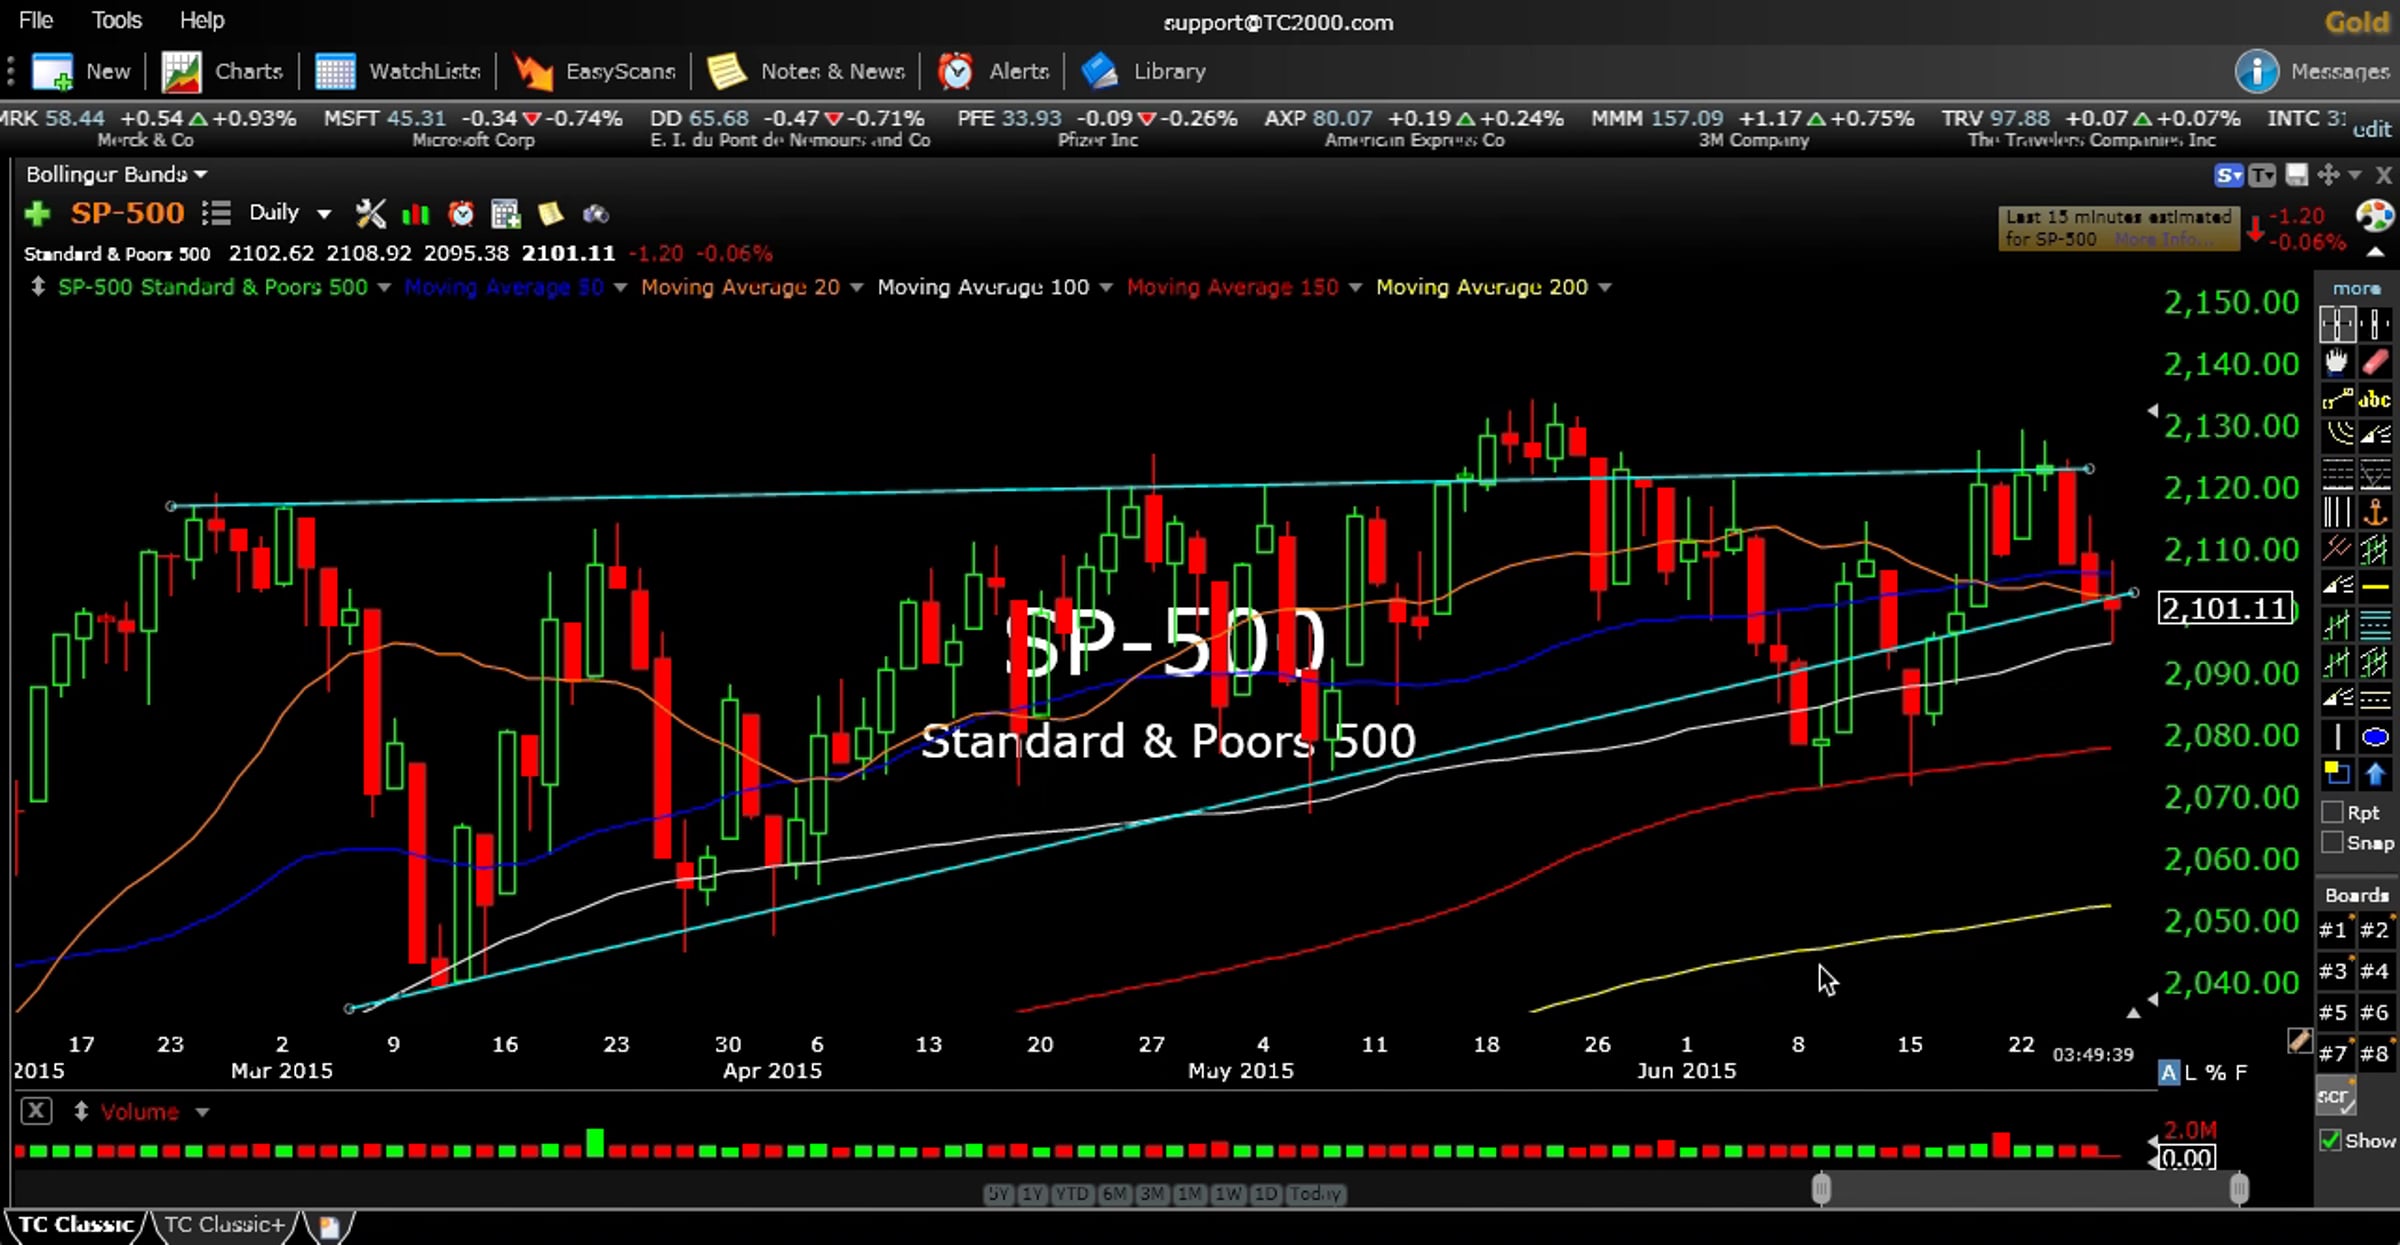Switch to the TC Classic tab
This screenshot has width=2400, height=1245.
point(76,1225)
